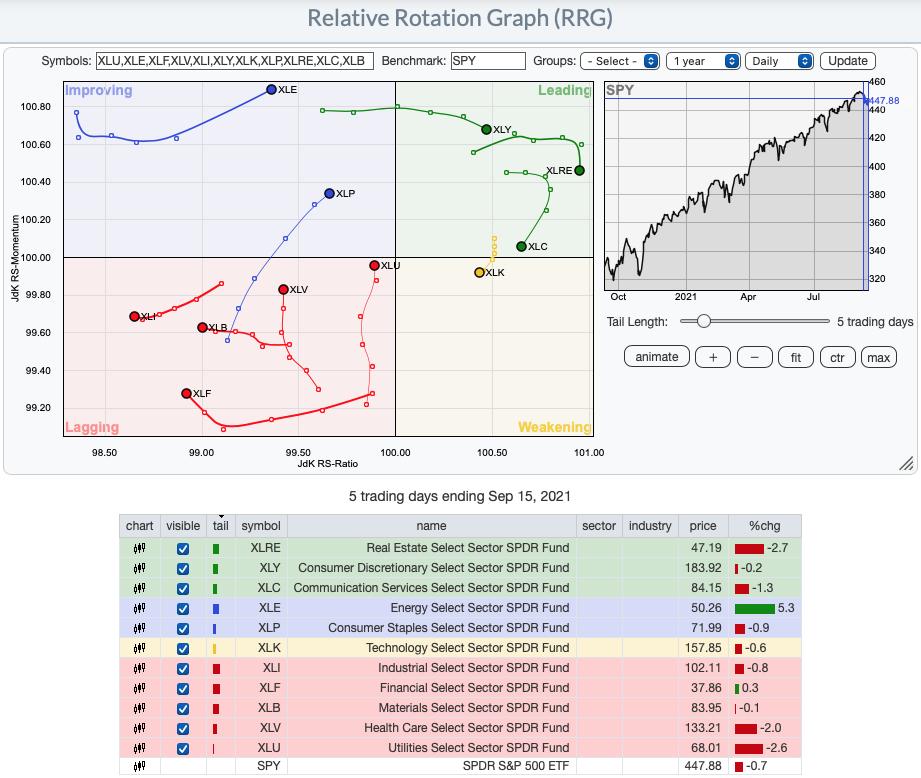The width and height of the screenshot is (921, 778).
Task: Click the Benchmark SPY input field
Action: tap(488, 61)
